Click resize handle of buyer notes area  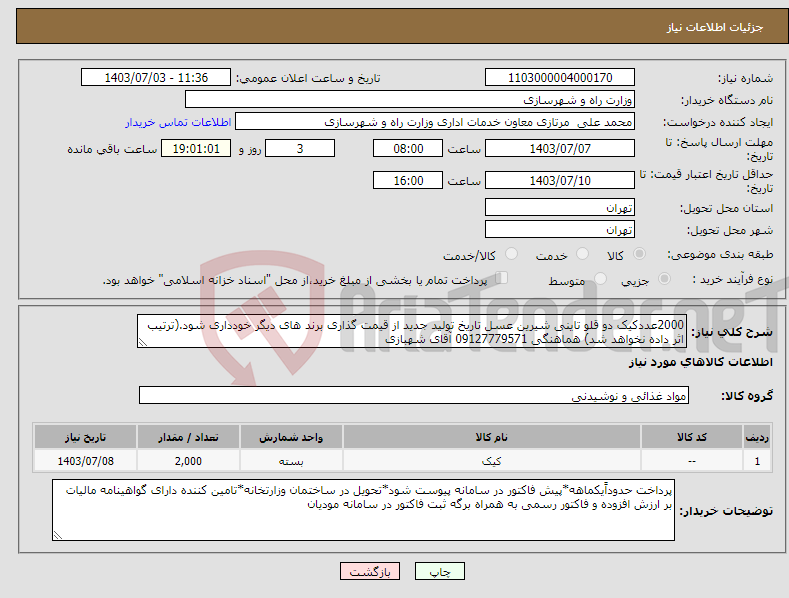click(x=57, y=536)
